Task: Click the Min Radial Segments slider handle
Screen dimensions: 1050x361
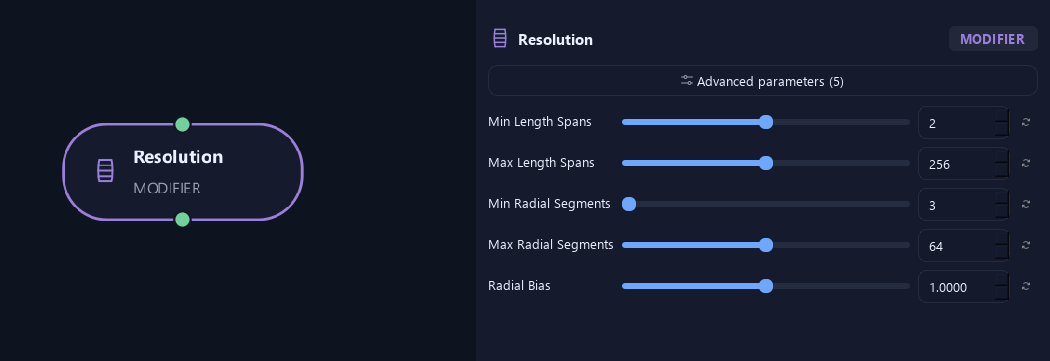Action: (x=628, y=204)
